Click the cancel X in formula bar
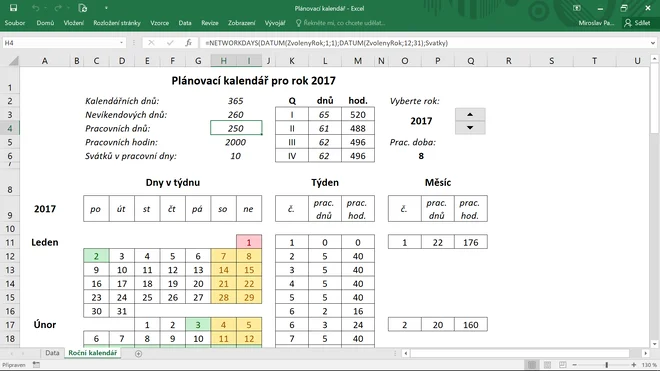Image resolution: width=660 pixels, height=371 pixels. pos(151,43)
